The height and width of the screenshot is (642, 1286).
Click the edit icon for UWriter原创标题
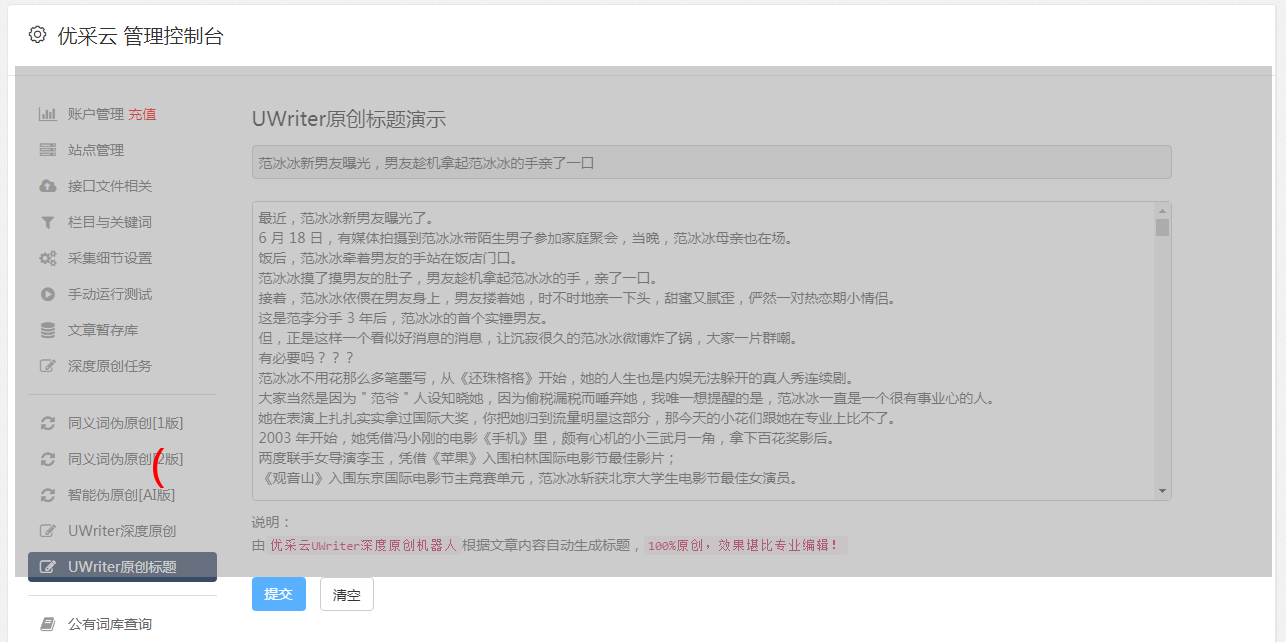click(47, 567)
